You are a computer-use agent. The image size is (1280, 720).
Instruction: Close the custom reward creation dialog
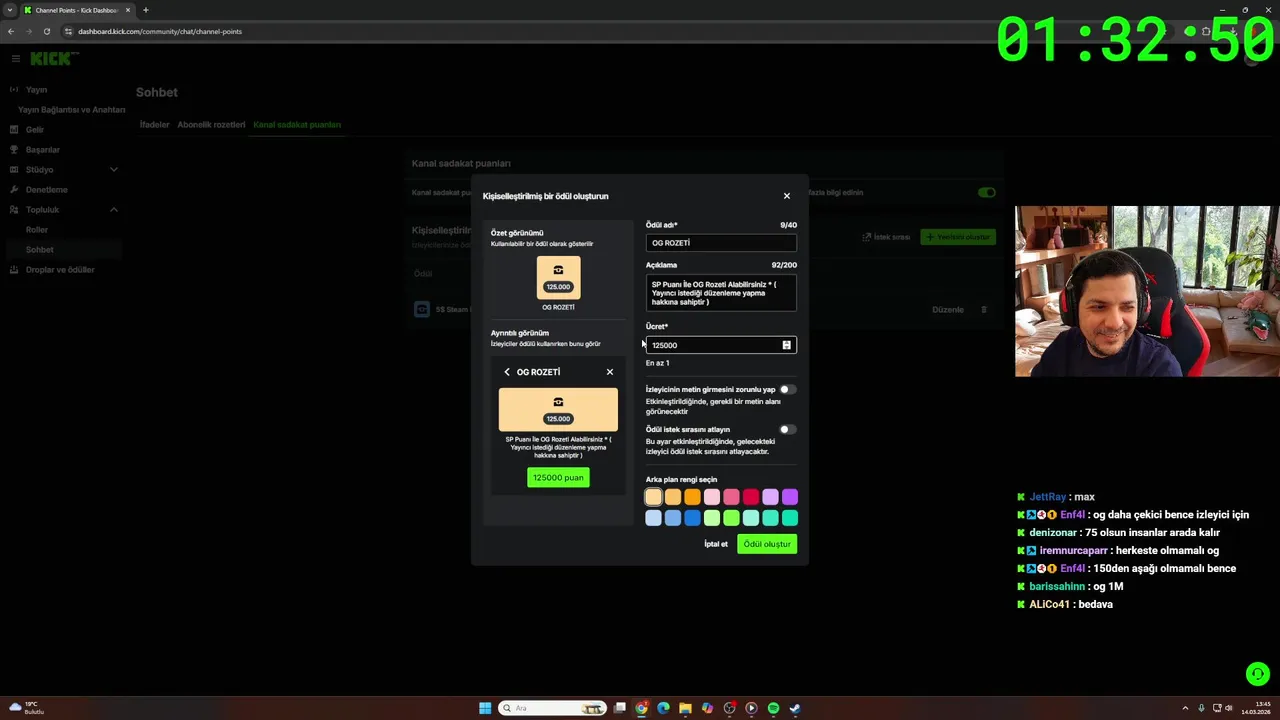[x=786, y=196]
